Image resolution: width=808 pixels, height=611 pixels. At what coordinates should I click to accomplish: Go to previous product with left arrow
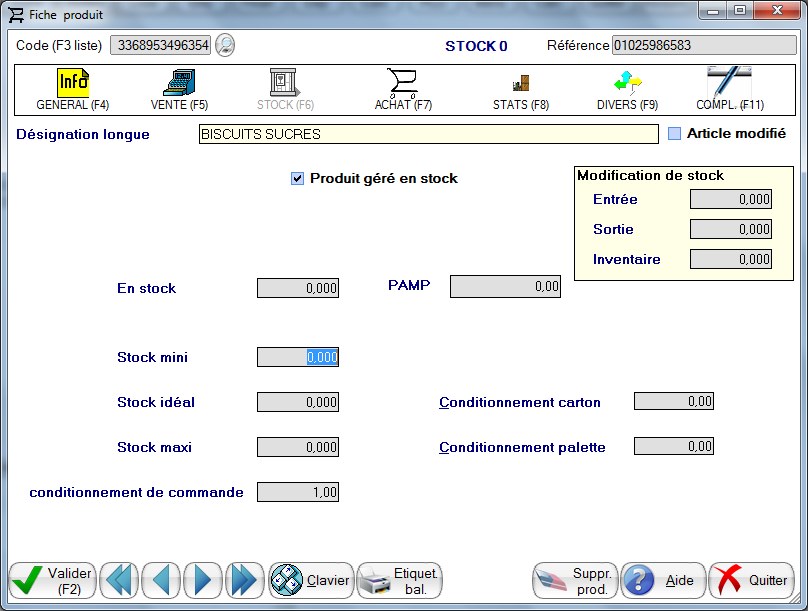coord(161,580)
